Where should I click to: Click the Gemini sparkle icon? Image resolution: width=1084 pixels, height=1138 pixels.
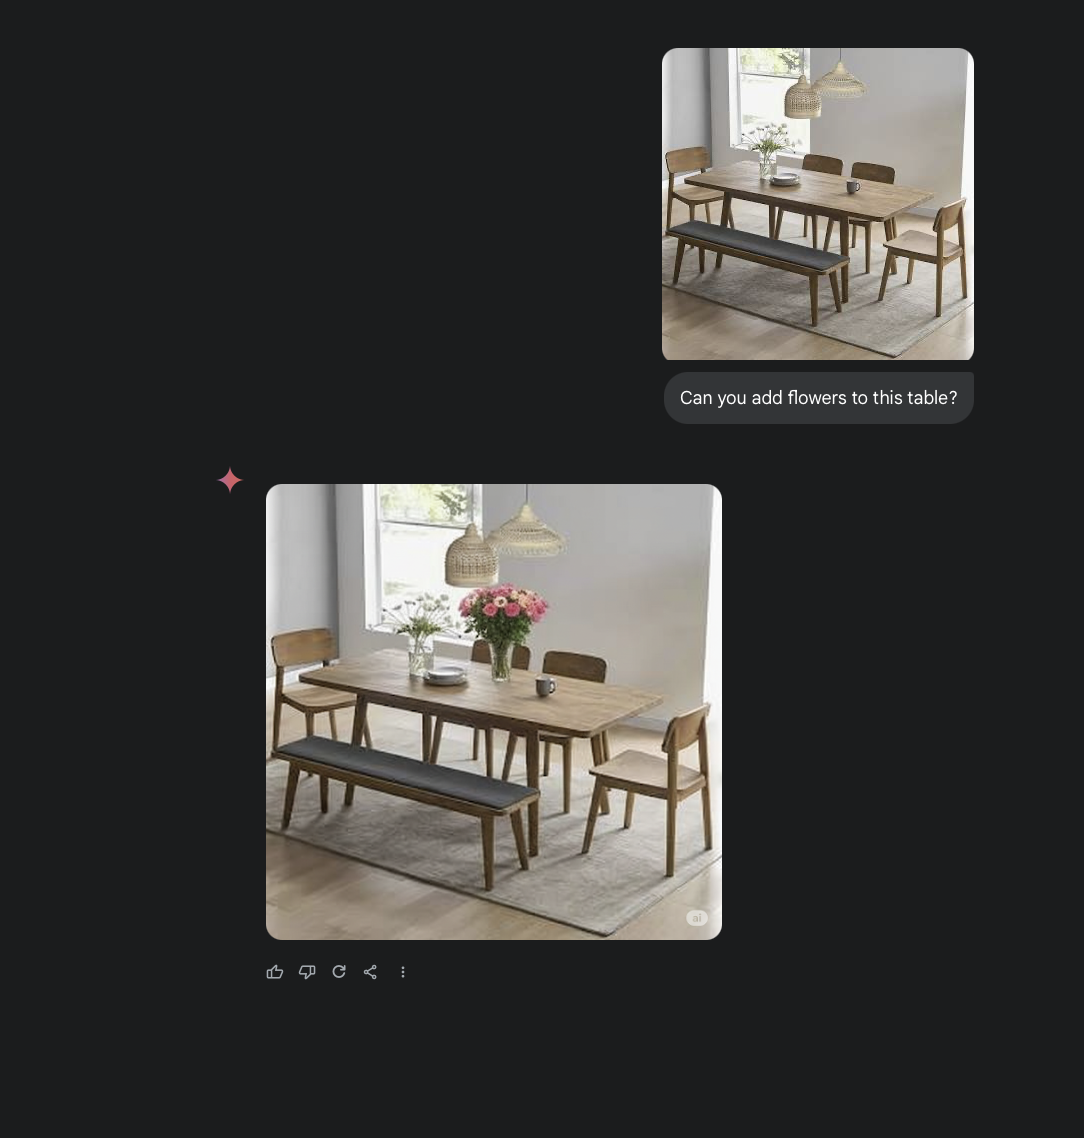[230, 480]
